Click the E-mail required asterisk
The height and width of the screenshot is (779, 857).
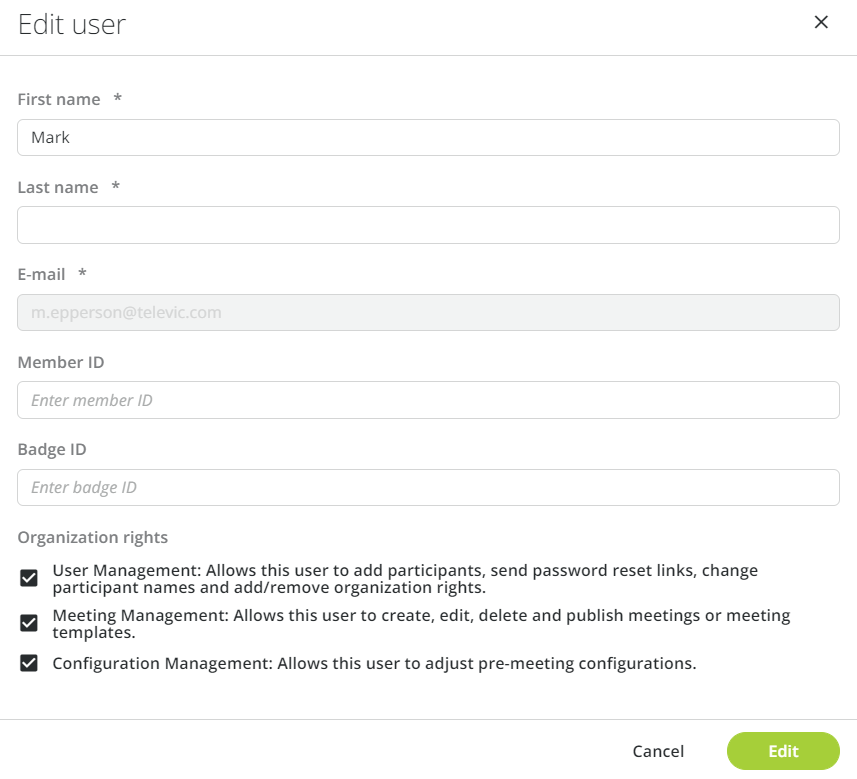pos(81,273)
